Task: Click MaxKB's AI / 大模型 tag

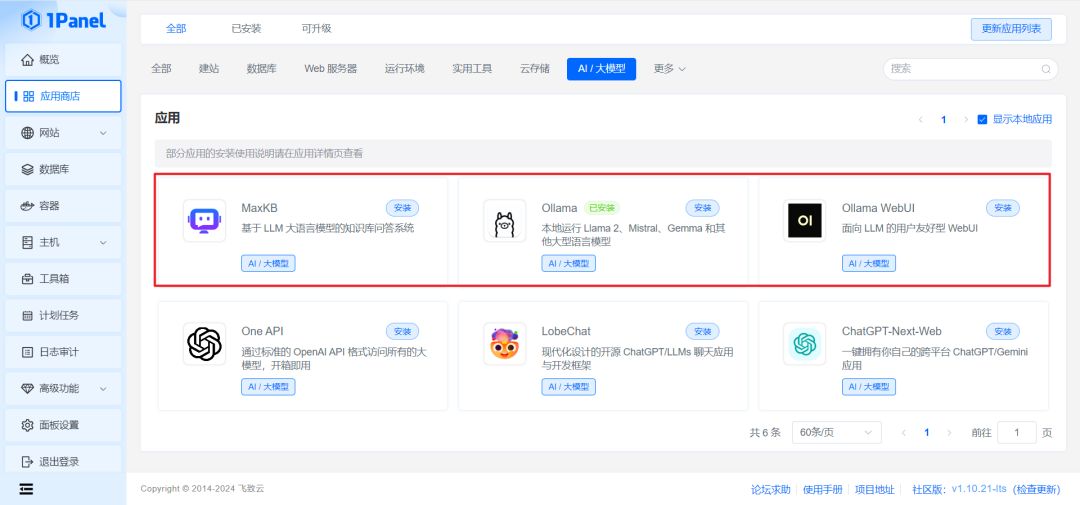Action: (x=268, y=263)
